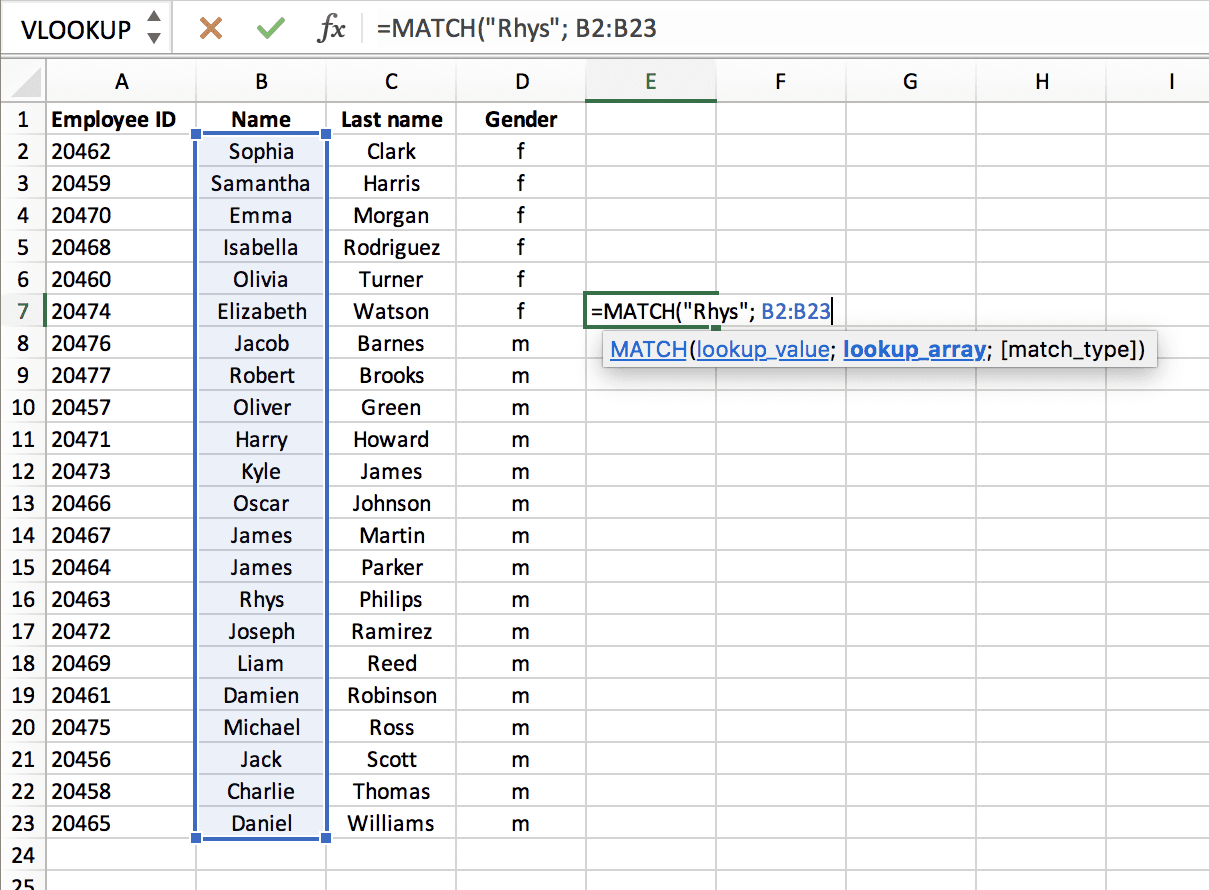
Task: Select the cell containing Daniel
Action: [261, 823]
